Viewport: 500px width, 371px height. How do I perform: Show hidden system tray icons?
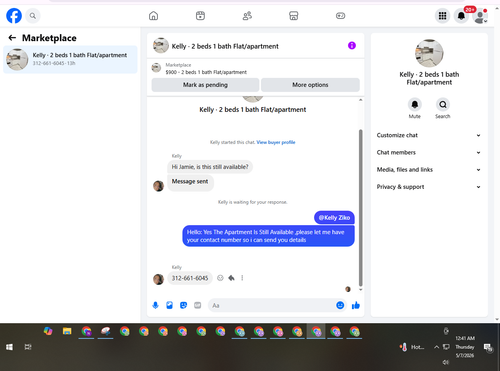(x=436, y=347)
